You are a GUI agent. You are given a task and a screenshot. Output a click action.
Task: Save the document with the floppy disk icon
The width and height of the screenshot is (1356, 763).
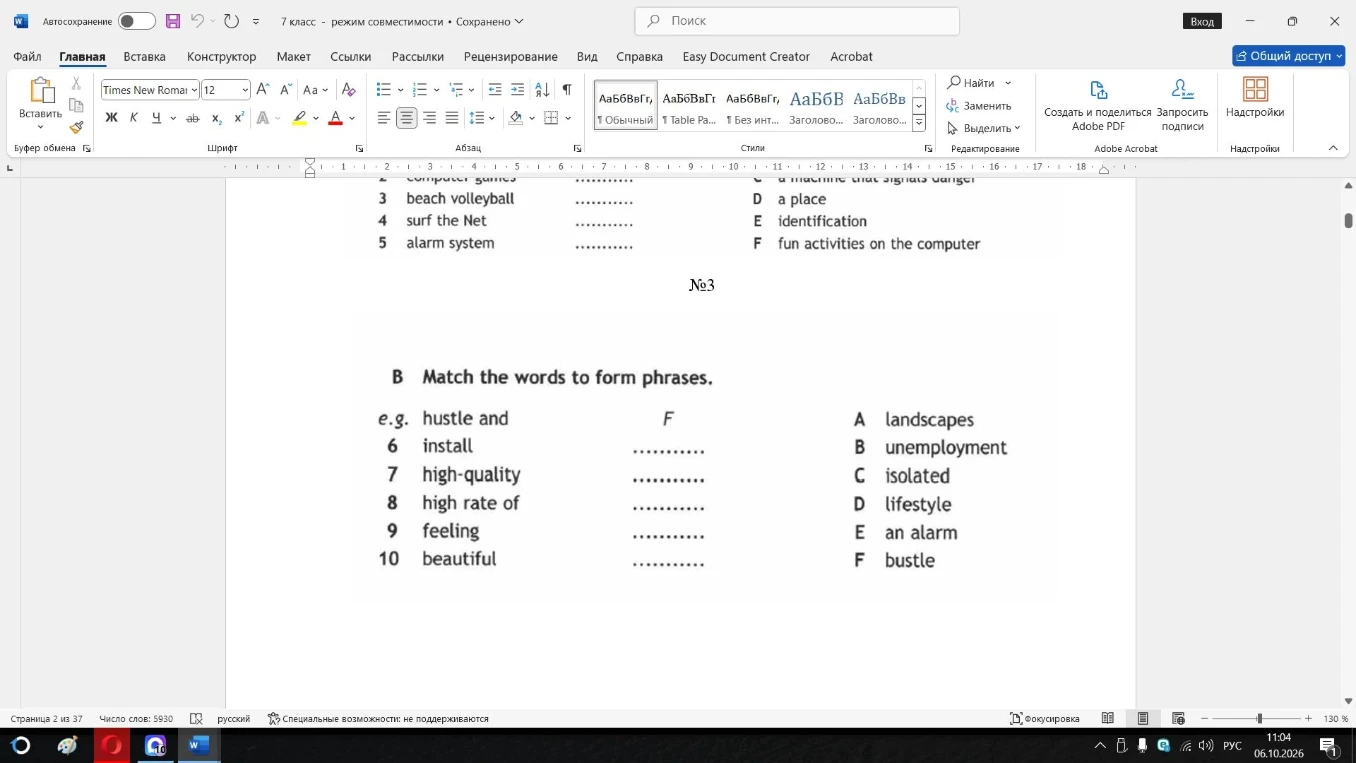[173, 21]
